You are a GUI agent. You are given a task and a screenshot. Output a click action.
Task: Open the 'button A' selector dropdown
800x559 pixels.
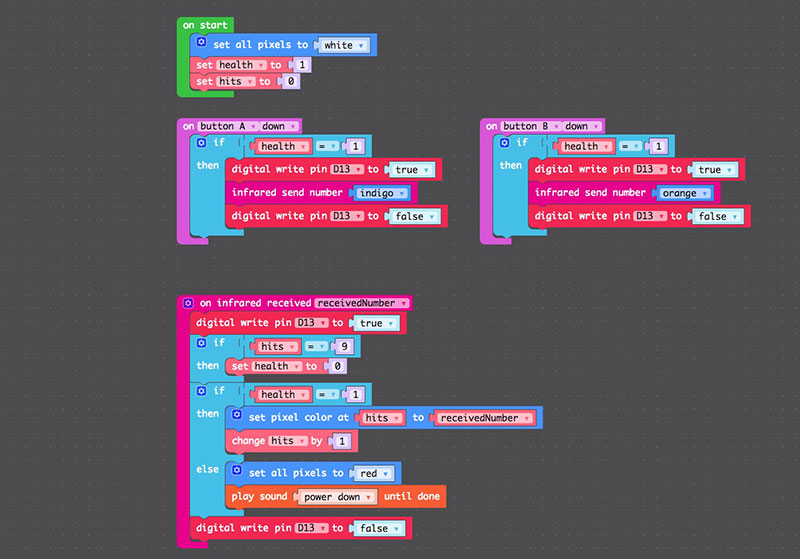tap(225, 126)
